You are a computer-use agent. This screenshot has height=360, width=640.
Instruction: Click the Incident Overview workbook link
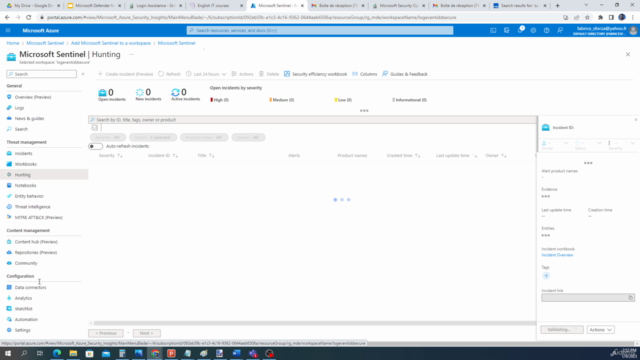tap(557, 255)
